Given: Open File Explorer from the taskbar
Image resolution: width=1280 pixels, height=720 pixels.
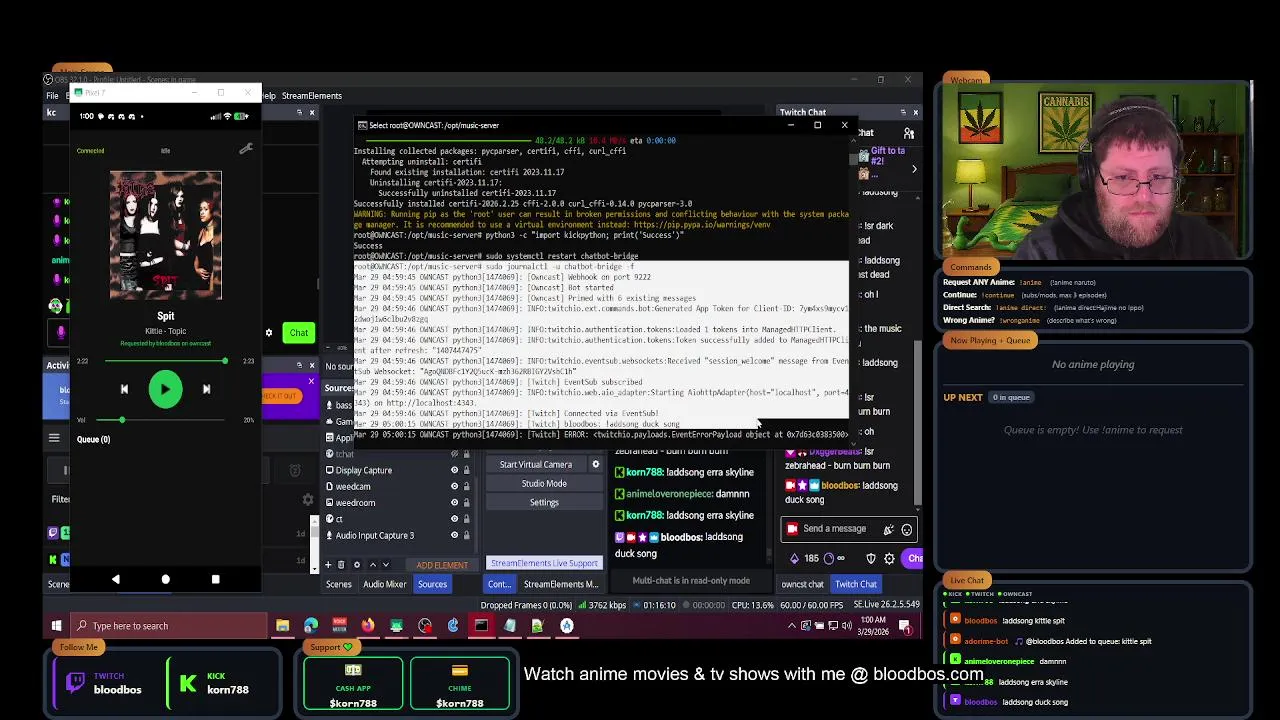Looking at the screenshot, I should click(283, 626).
